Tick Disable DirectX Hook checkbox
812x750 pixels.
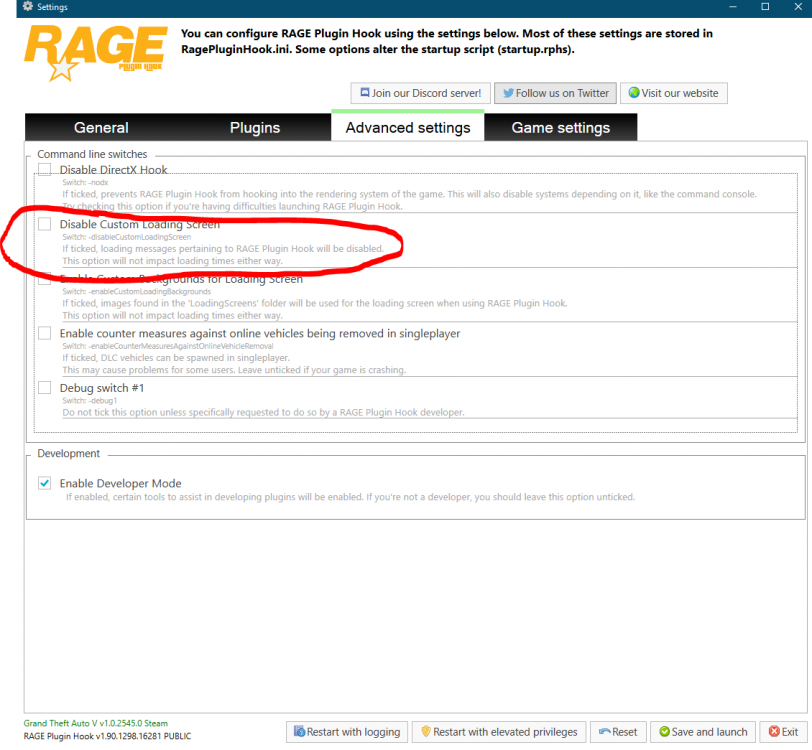[x=45, y=169]
